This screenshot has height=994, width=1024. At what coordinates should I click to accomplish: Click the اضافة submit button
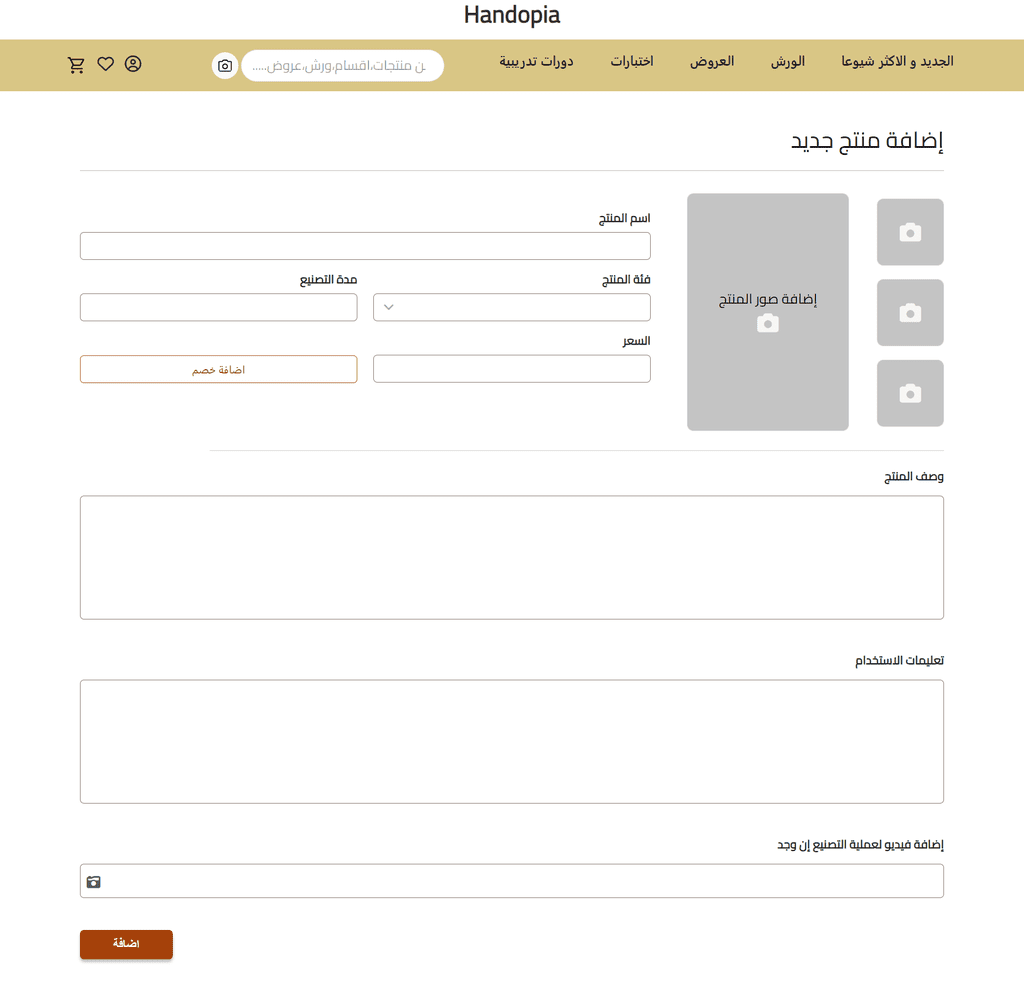pos(126,944)
